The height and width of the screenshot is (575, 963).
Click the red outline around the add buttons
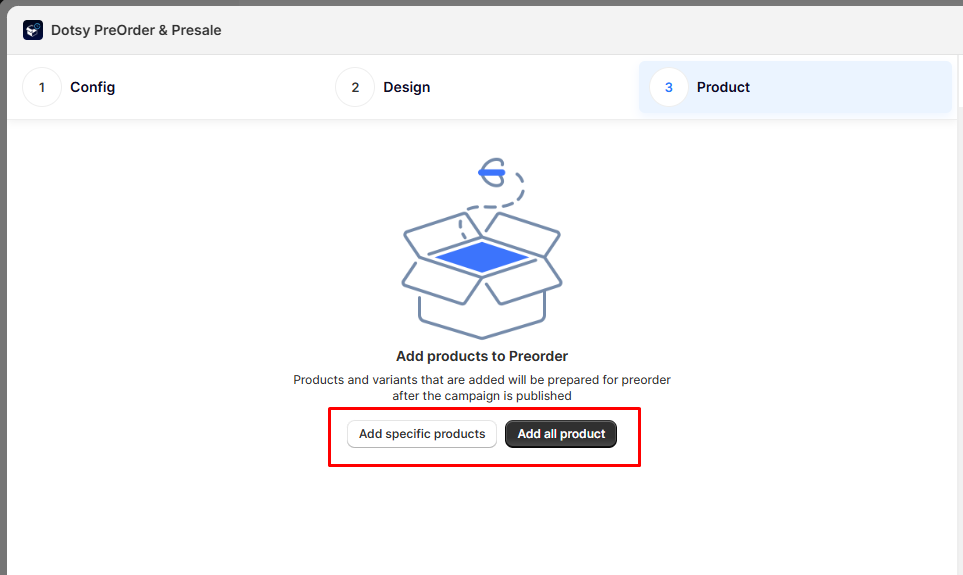330,437
